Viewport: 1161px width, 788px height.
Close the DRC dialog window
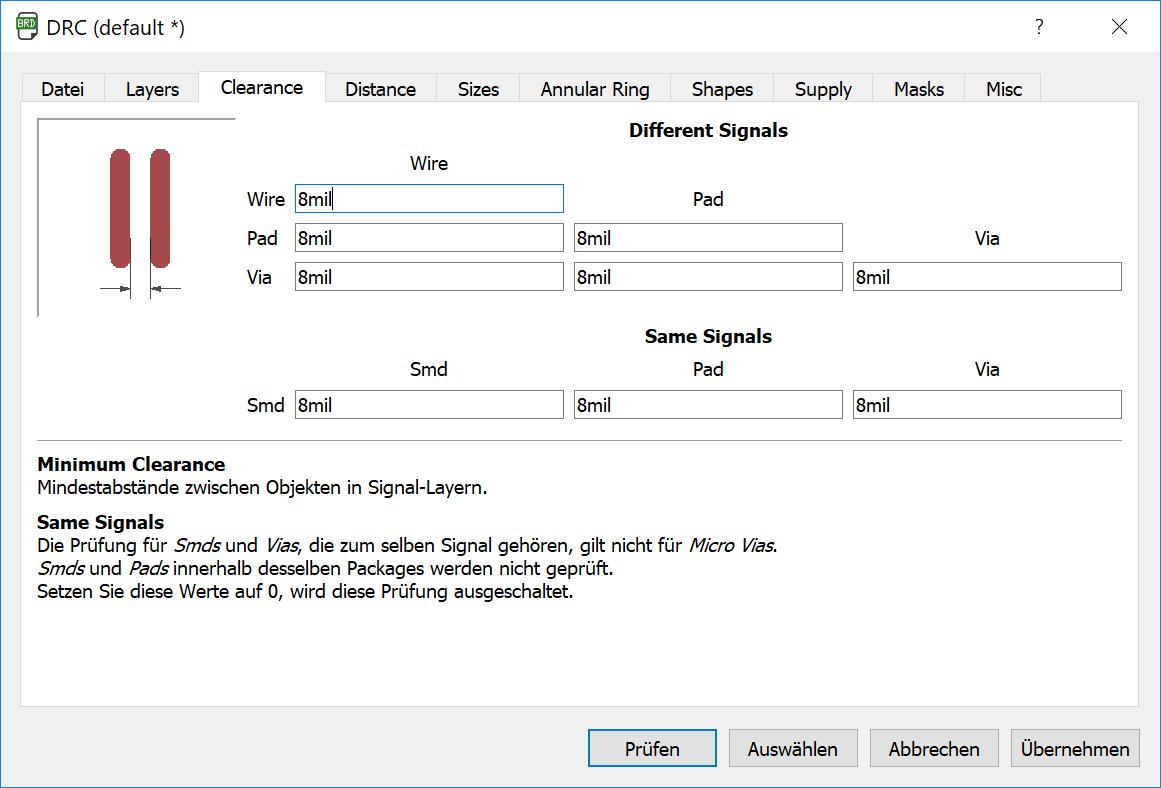[x=1119, y=27]
